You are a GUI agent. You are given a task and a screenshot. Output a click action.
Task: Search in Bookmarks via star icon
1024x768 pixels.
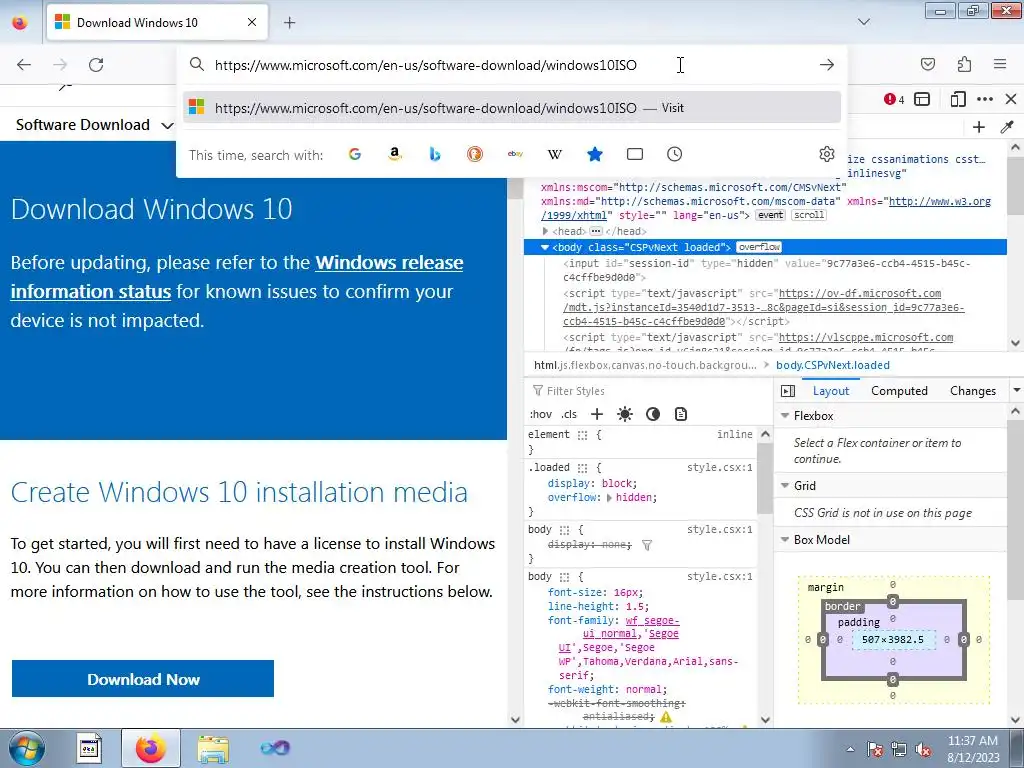594,154
